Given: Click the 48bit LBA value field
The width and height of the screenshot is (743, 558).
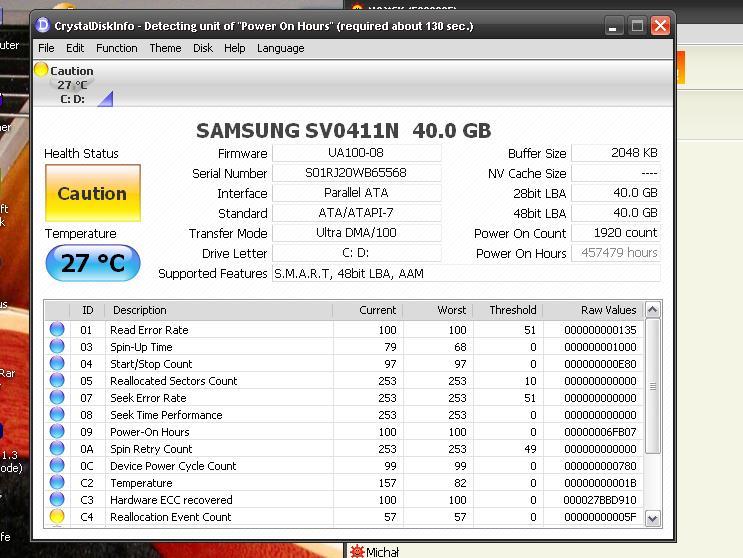Looking at the screenshot, I should point(616,213).
